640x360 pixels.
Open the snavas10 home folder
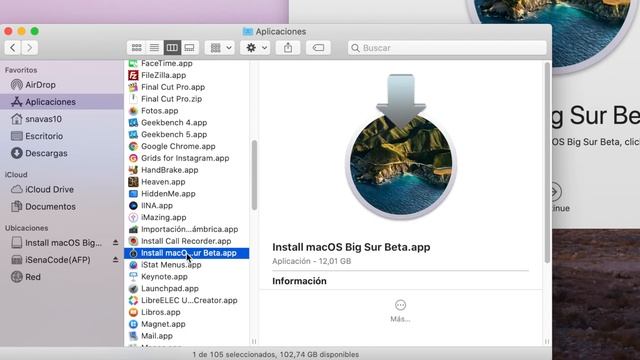pyautogui.click(x=43, y=119)
